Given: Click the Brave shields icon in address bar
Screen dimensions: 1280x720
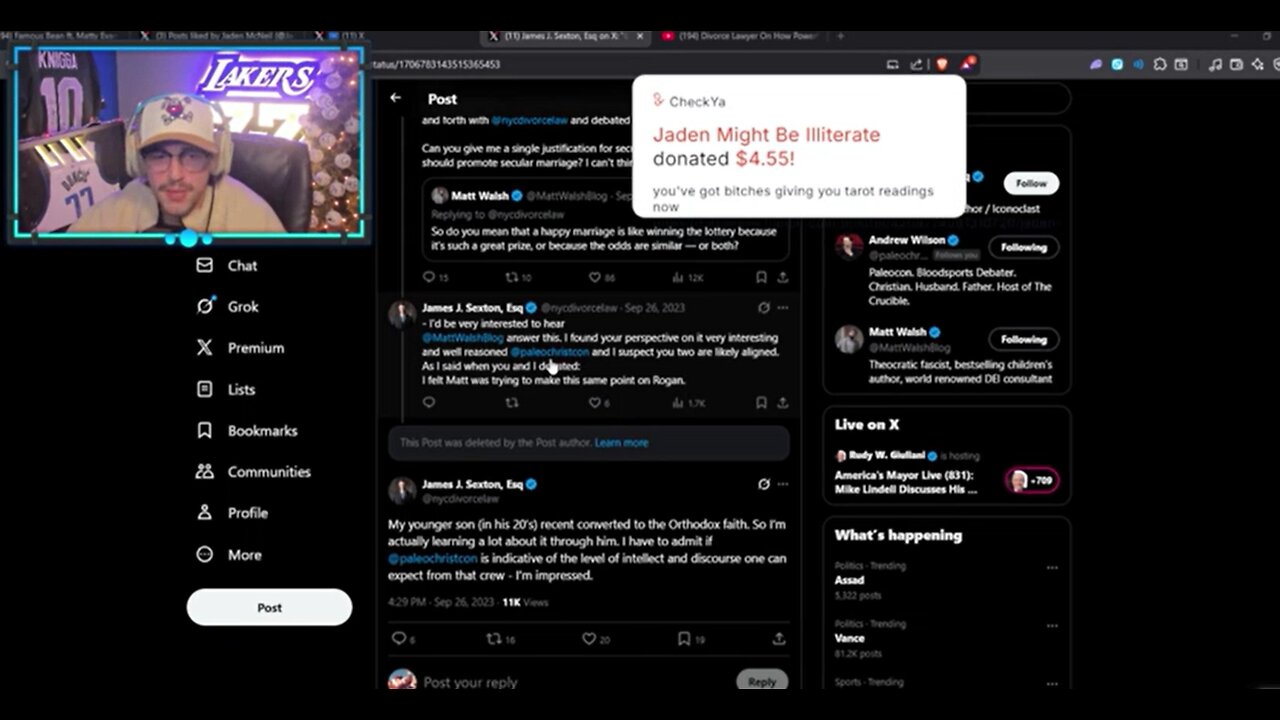Looking at the screenshot, I should pos(942,64).
